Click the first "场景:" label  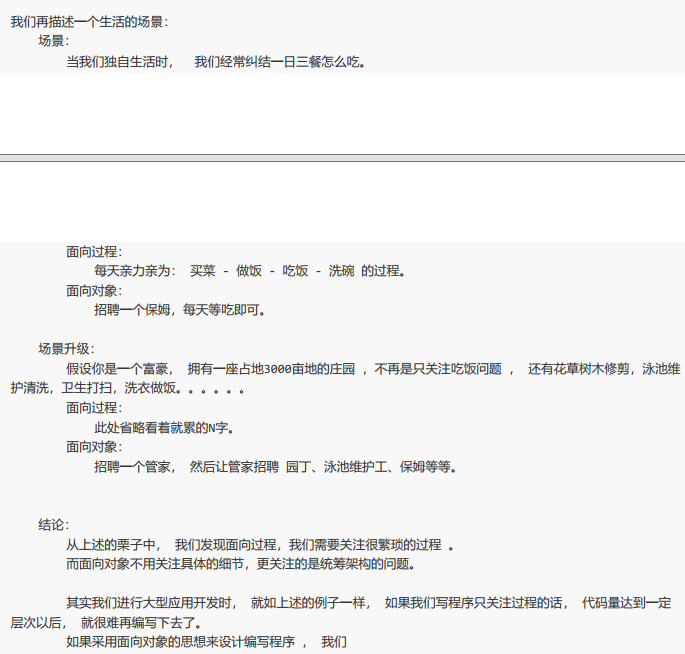point(54,41)
